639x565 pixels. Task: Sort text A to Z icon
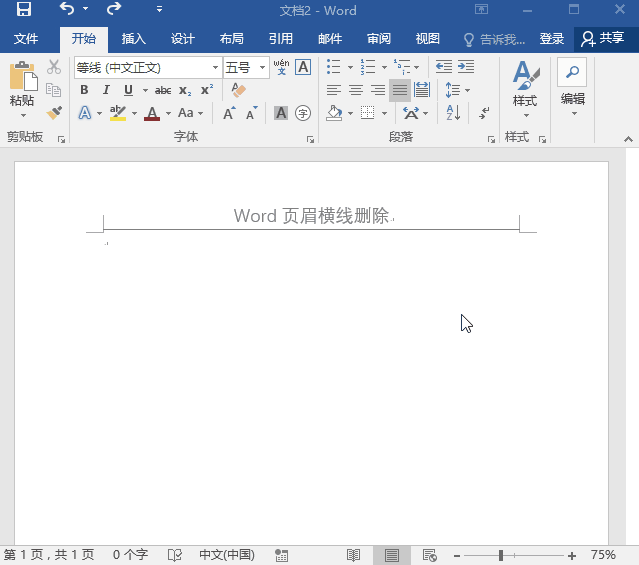453,113
